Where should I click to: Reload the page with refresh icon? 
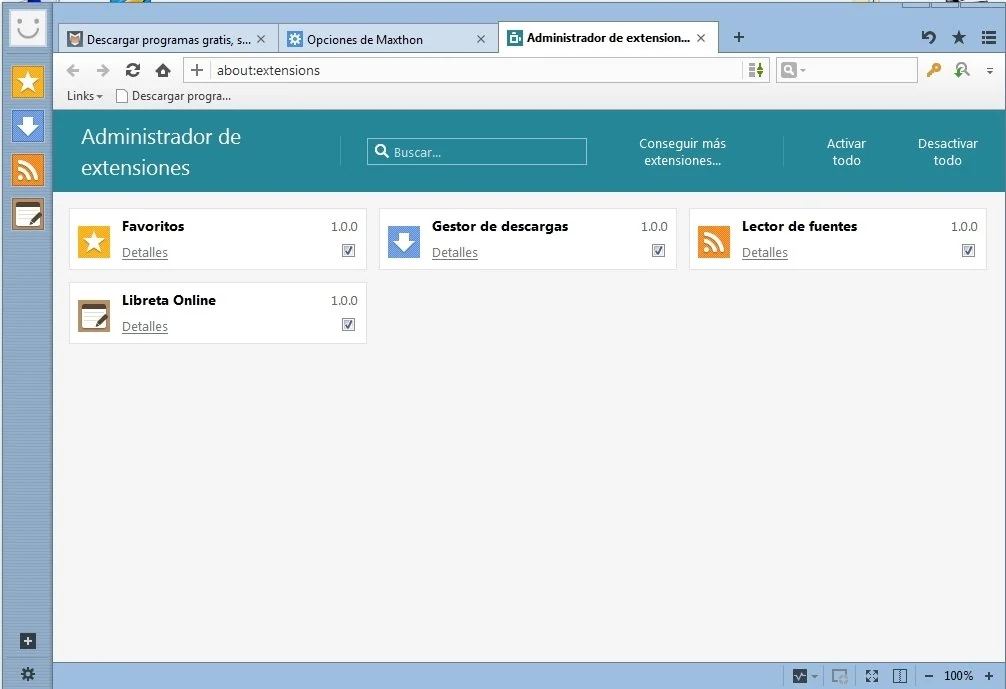pos(133,70)
